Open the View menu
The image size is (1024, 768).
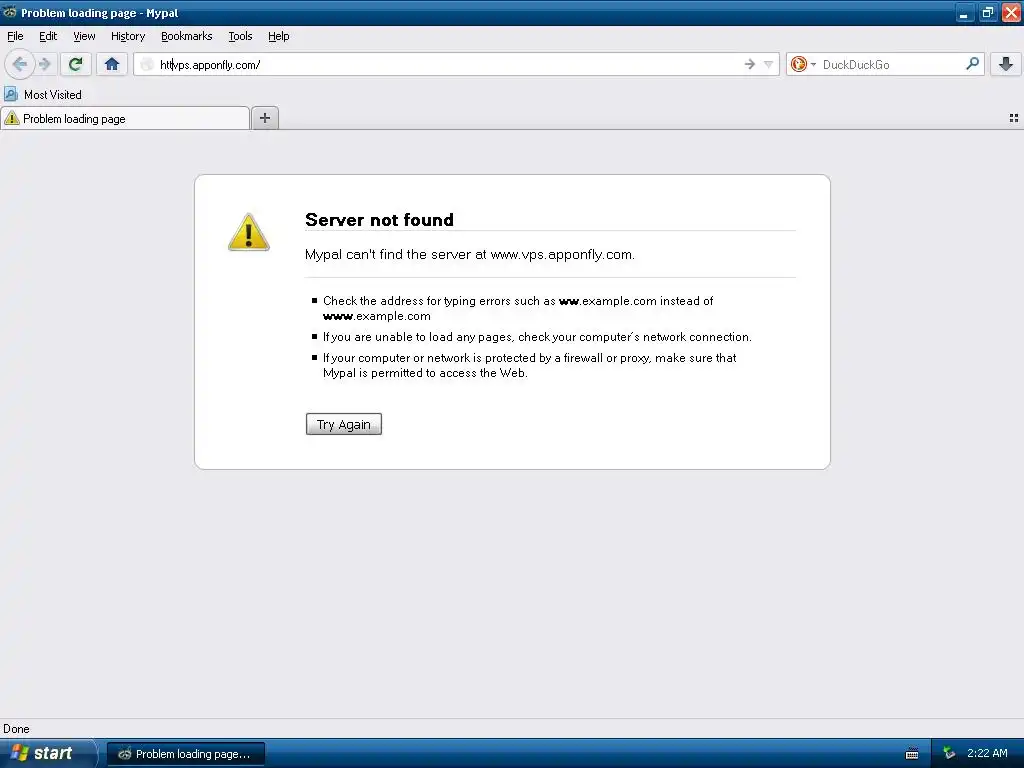(x=84, y=36)
